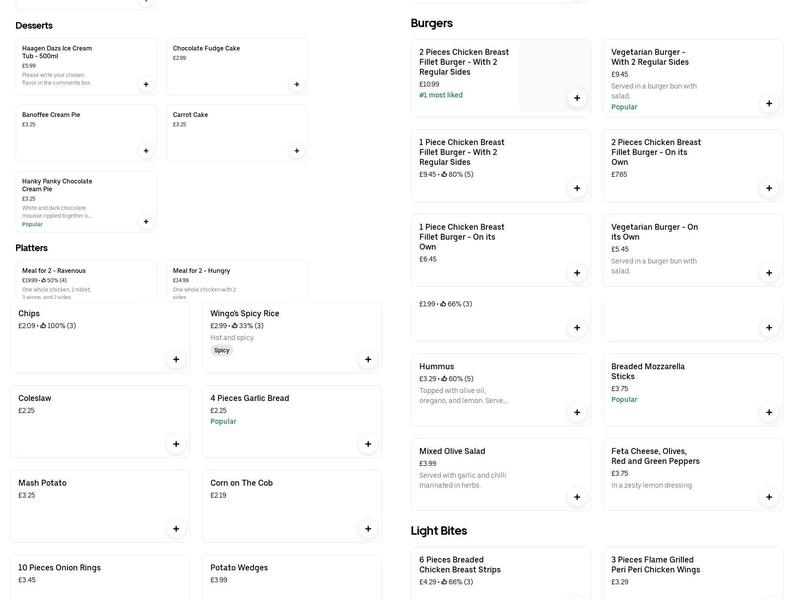Open Meal for 2 - Ravenous platter
Screen dimensions: 800x600
click(54, 270)
